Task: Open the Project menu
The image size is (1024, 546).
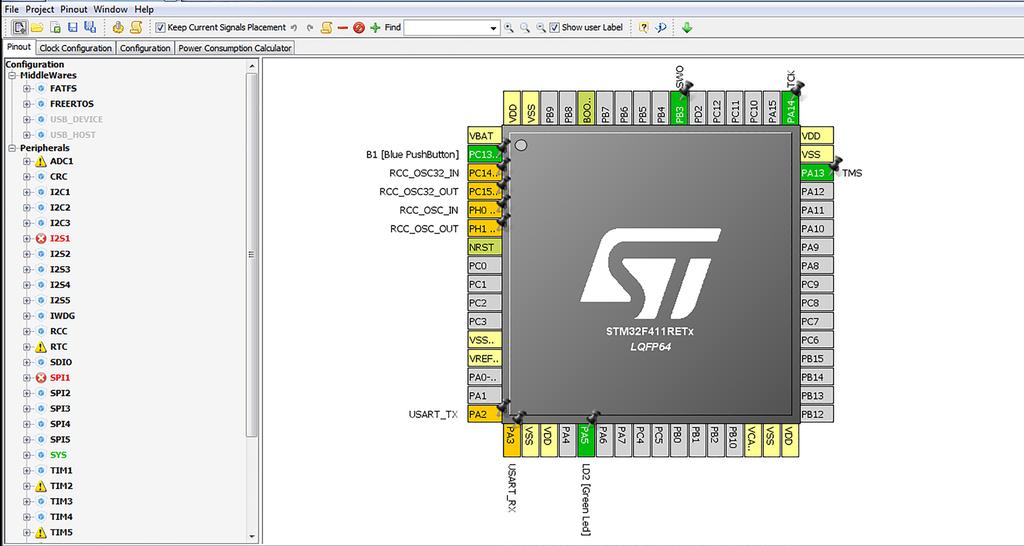Action: point(40,9)
